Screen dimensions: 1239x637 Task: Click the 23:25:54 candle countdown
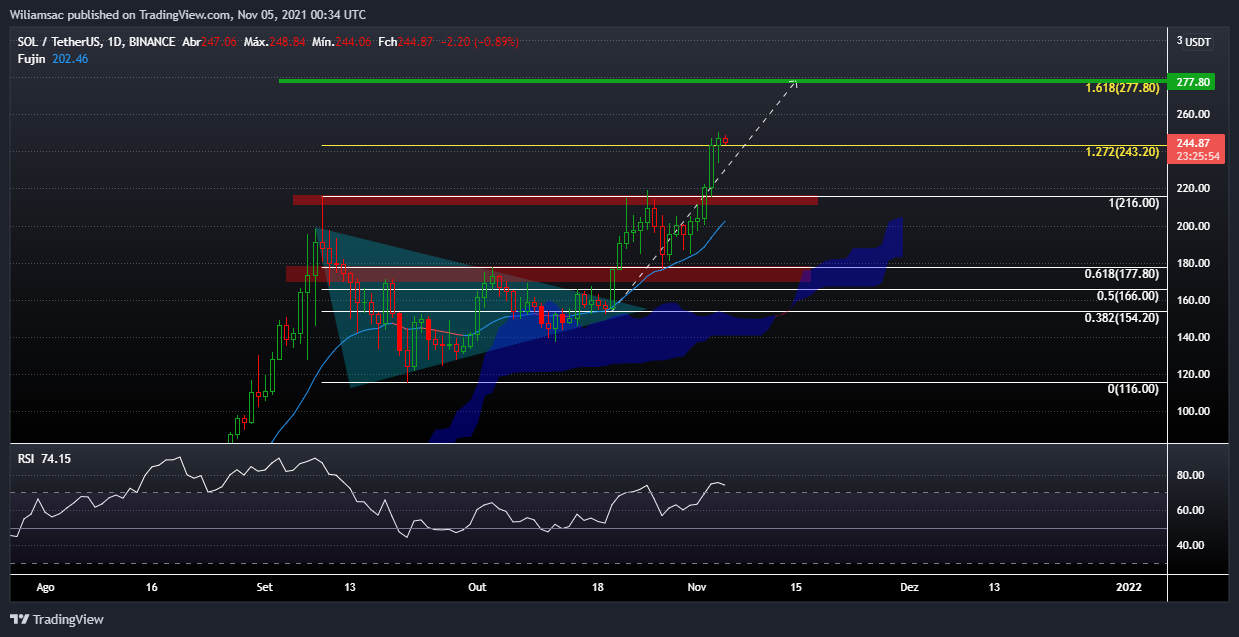click(x=1197, y=156)
